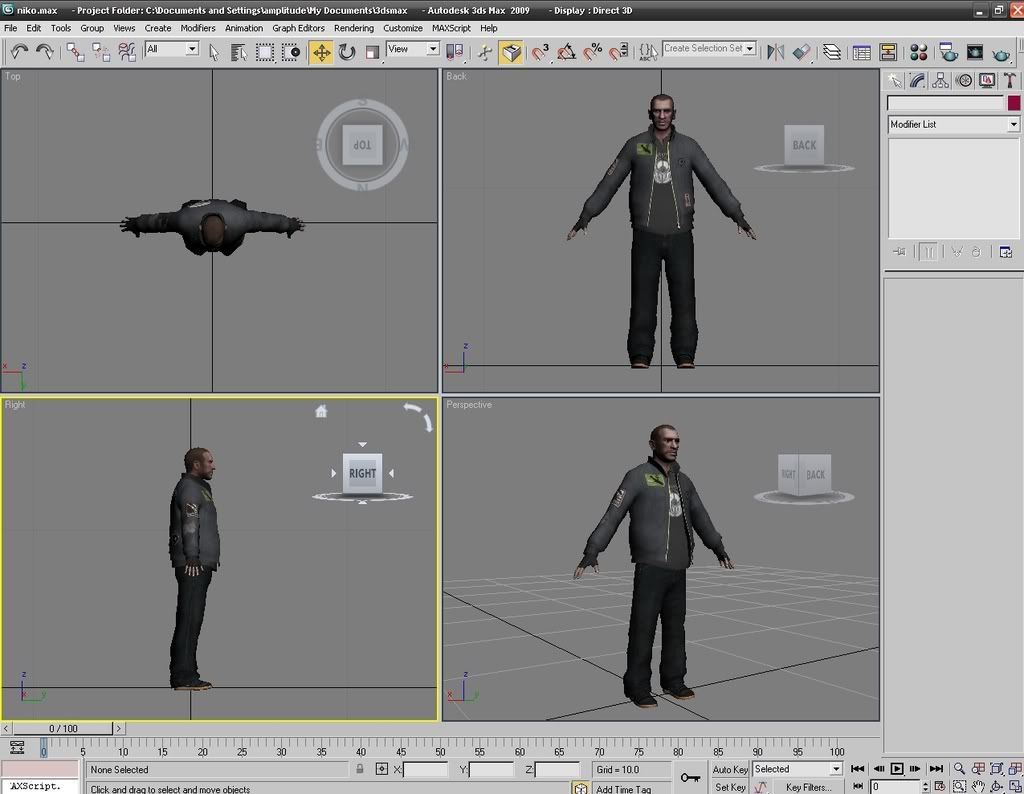Viewport: 1024px width, 794px height.
Task: Open the Rendering menu
Action: coord(353,28)
